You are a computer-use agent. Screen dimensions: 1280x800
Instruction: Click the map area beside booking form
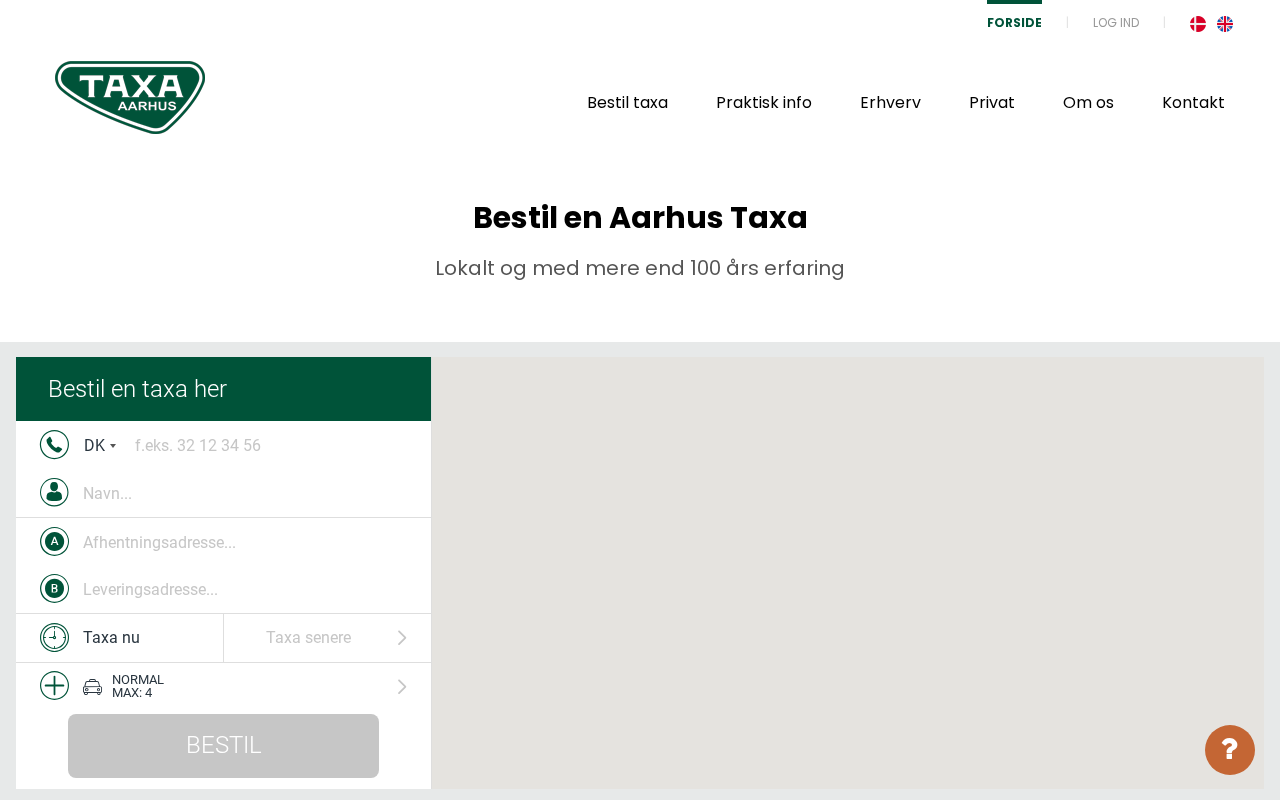coord(848,573)
